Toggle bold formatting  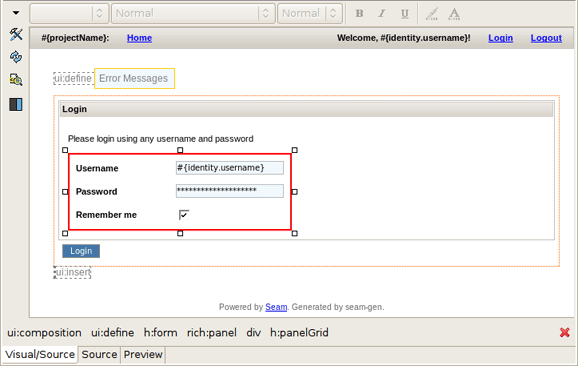[x=359, y=14]
